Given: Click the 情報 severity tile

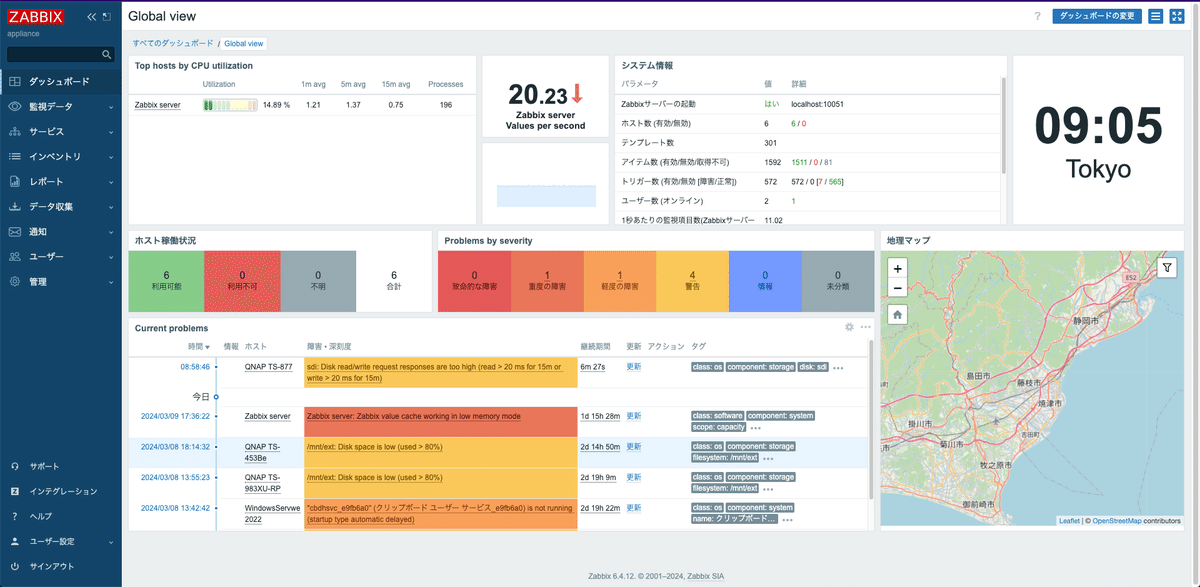Looking at the screenshot, I should pyautogui.click(x=765, y=280).
